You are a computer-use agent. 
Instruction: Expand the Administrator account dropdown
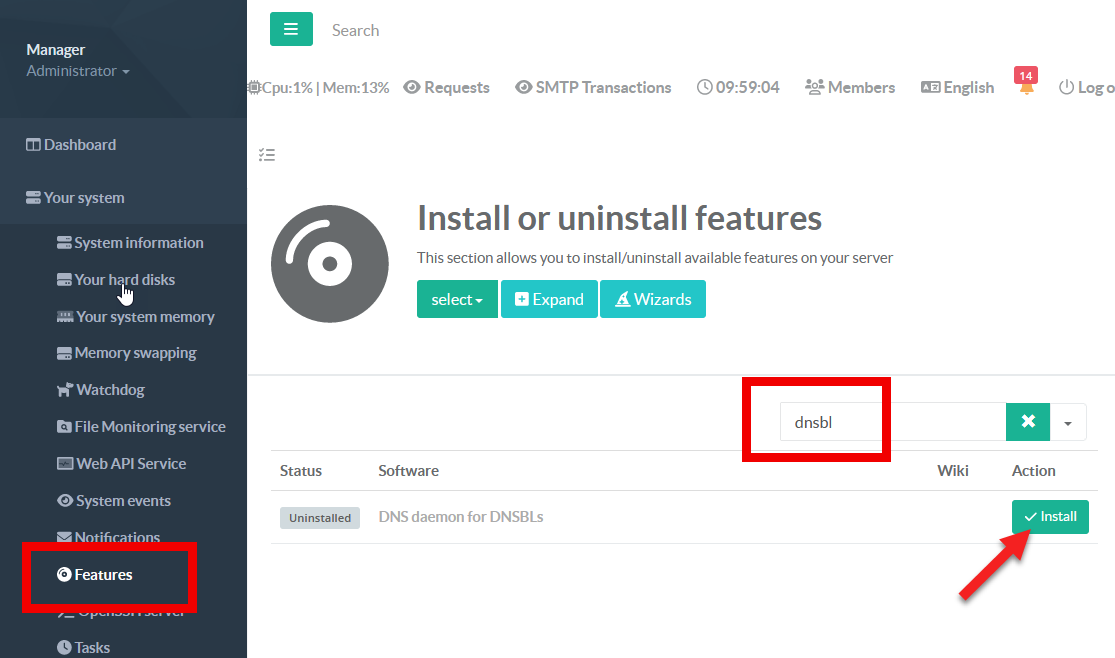(x=78, y=72)
